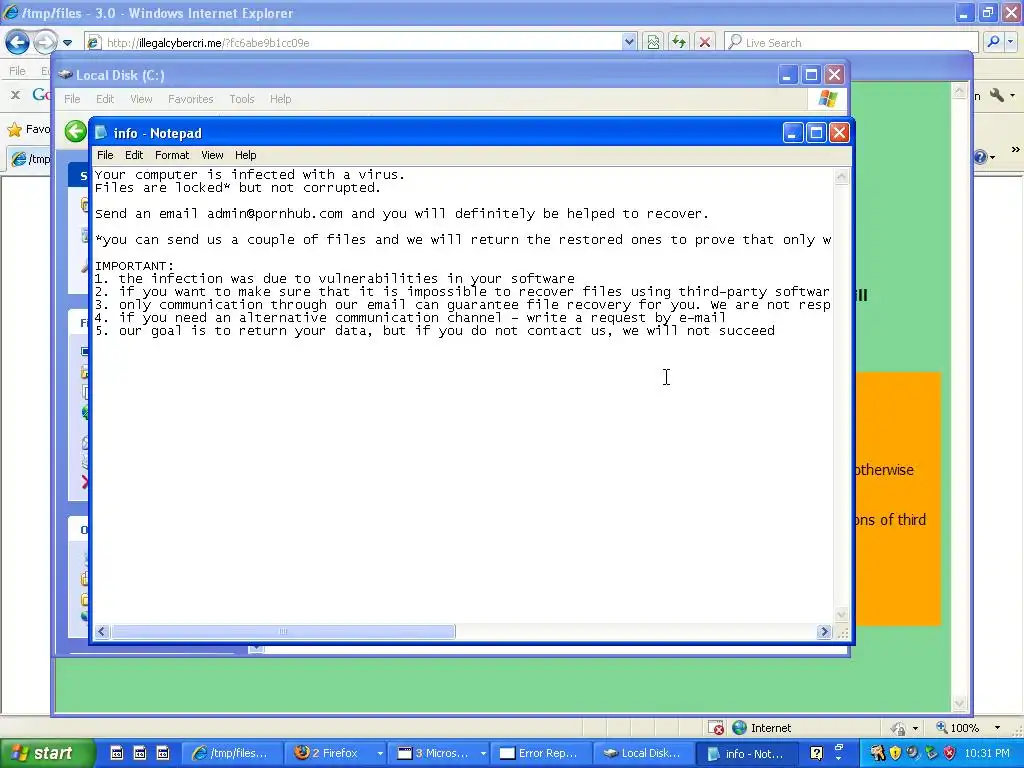Click the red shield alert tray icon
Viewport: 1024px width, 768px height.
[950, 753]
